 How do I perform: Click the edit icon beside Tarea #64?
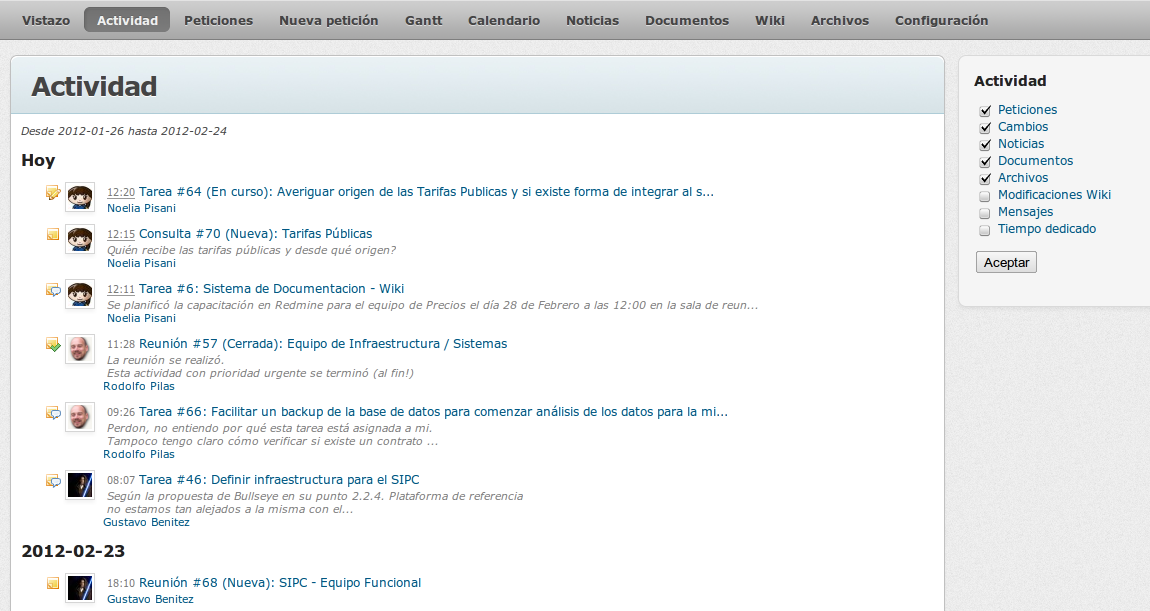click(53, 192)
